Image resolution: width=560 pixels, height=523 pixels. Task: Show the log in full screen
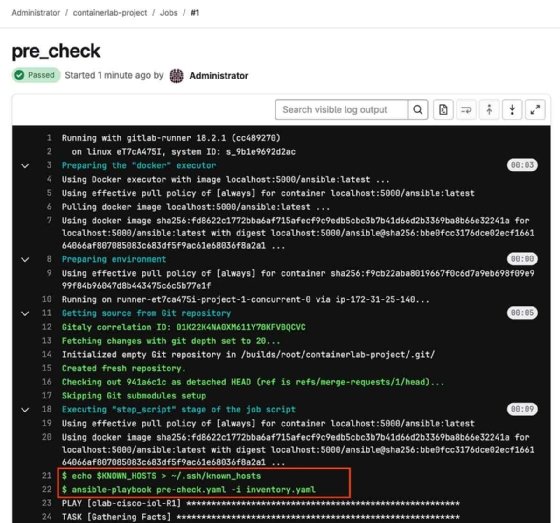tap(535, 110)
